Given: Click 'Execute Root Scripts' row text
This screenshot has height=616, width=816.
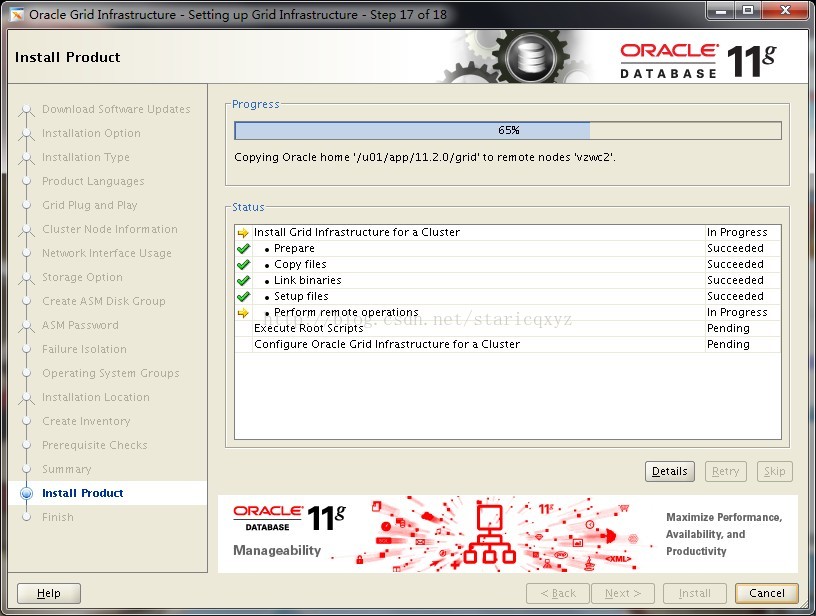Looking at the screenshot, I should tap(309, 328).
